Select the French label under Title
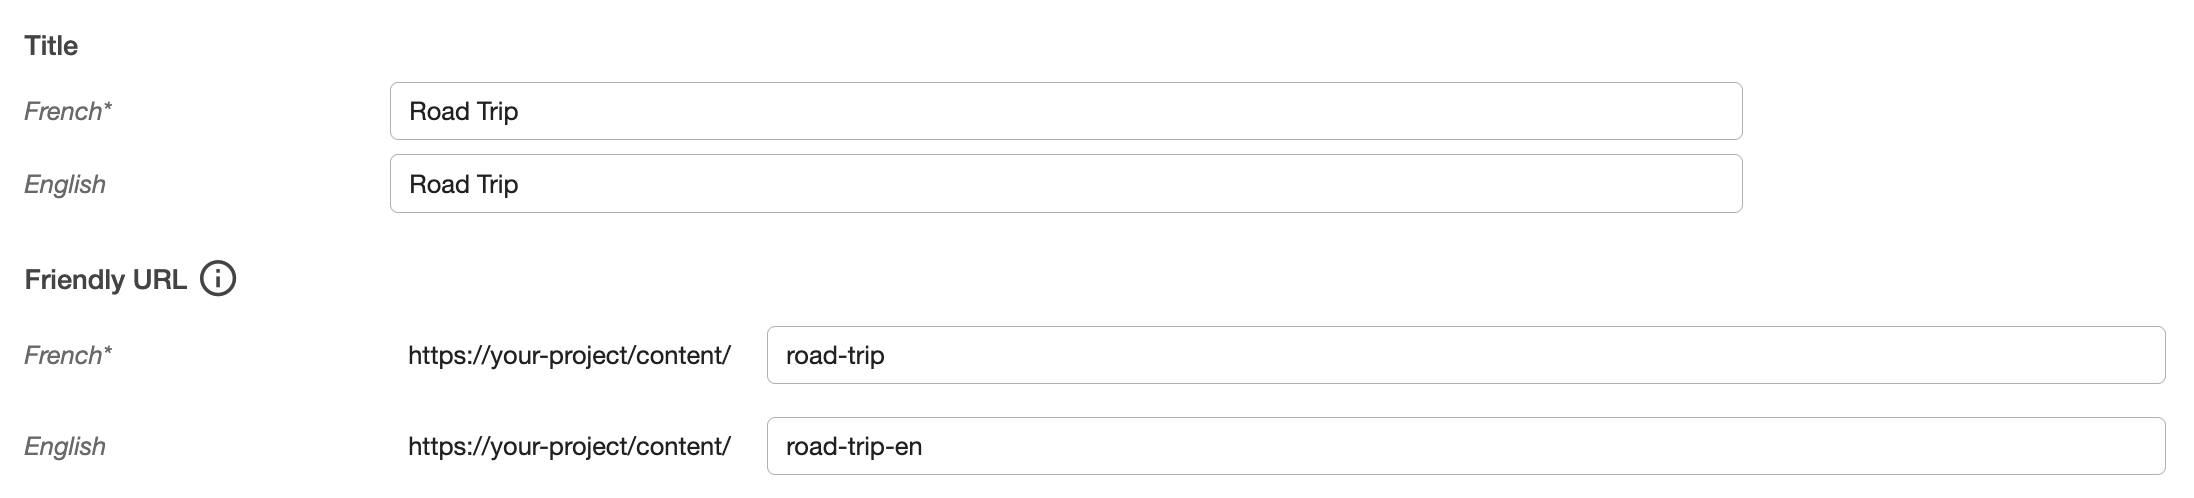This screenshot has height=498, width=2194. pyautogui.click(x=63, y=111)
